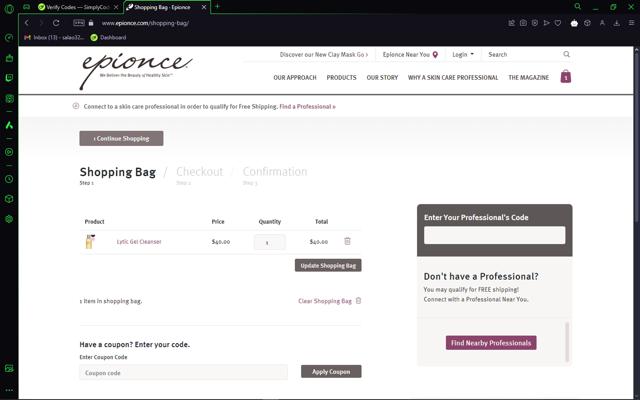View site security lock info
Screen dimensions: 640x400
coord(91,23)
